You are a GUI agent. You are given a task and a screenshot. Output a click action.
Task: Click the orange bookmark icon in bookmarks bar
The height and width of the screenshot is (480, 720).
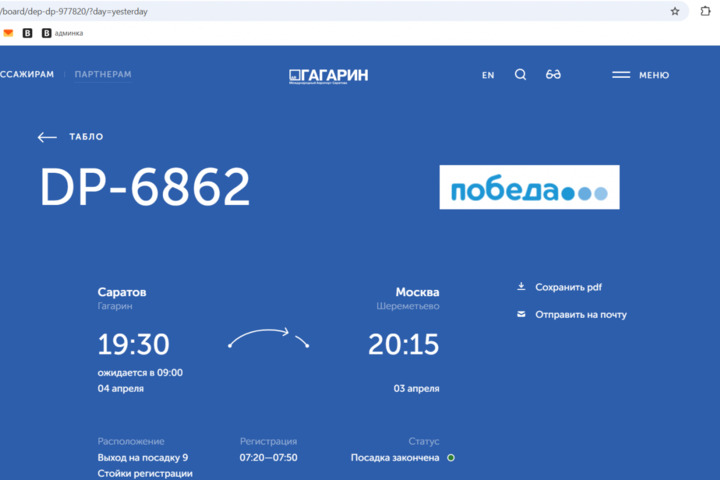click(9, 33)
